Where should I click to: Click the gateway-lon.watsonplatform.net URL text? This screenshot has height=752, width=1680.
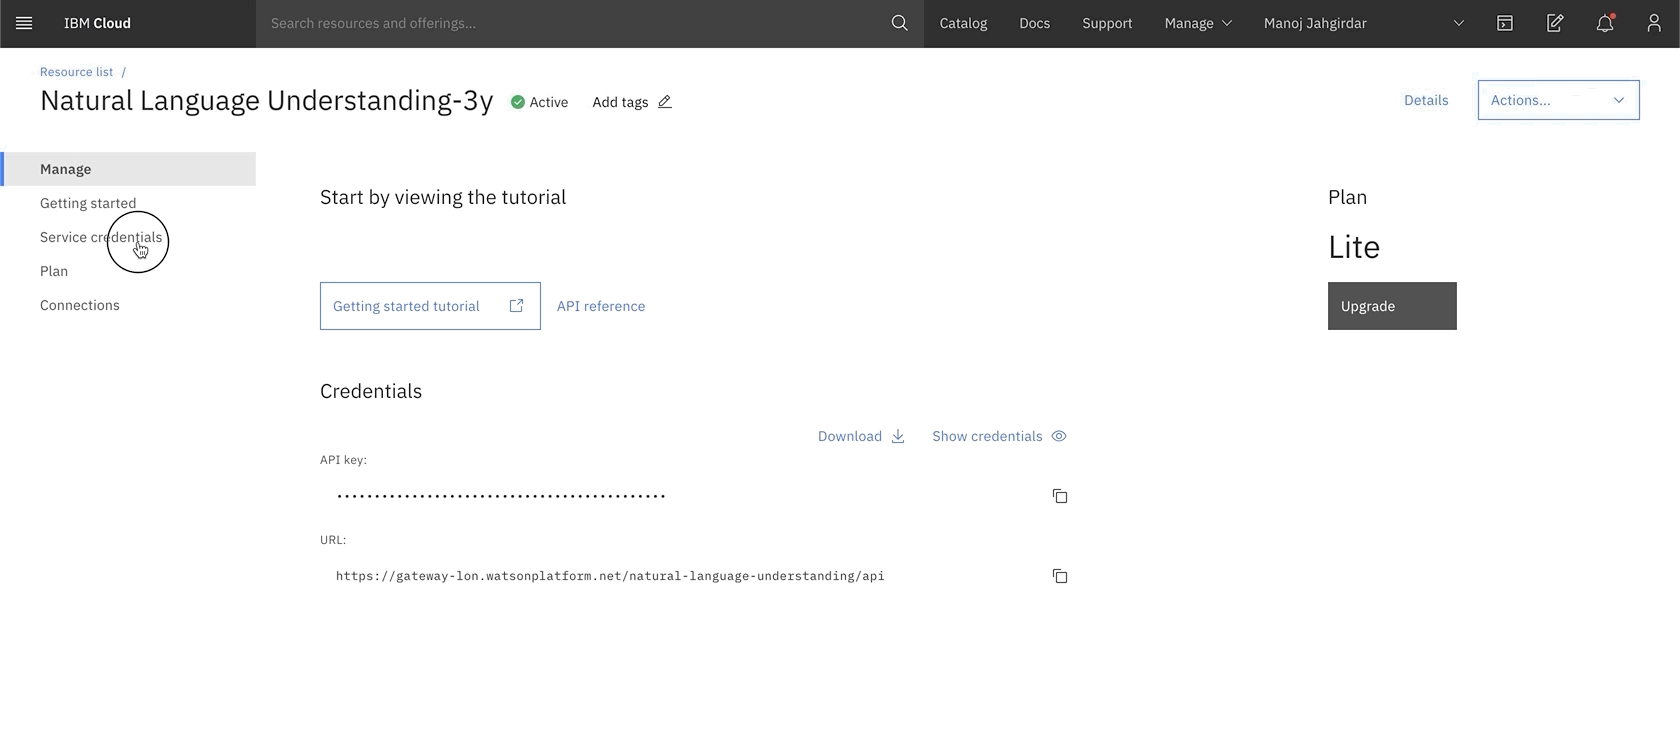coord(610,576)
